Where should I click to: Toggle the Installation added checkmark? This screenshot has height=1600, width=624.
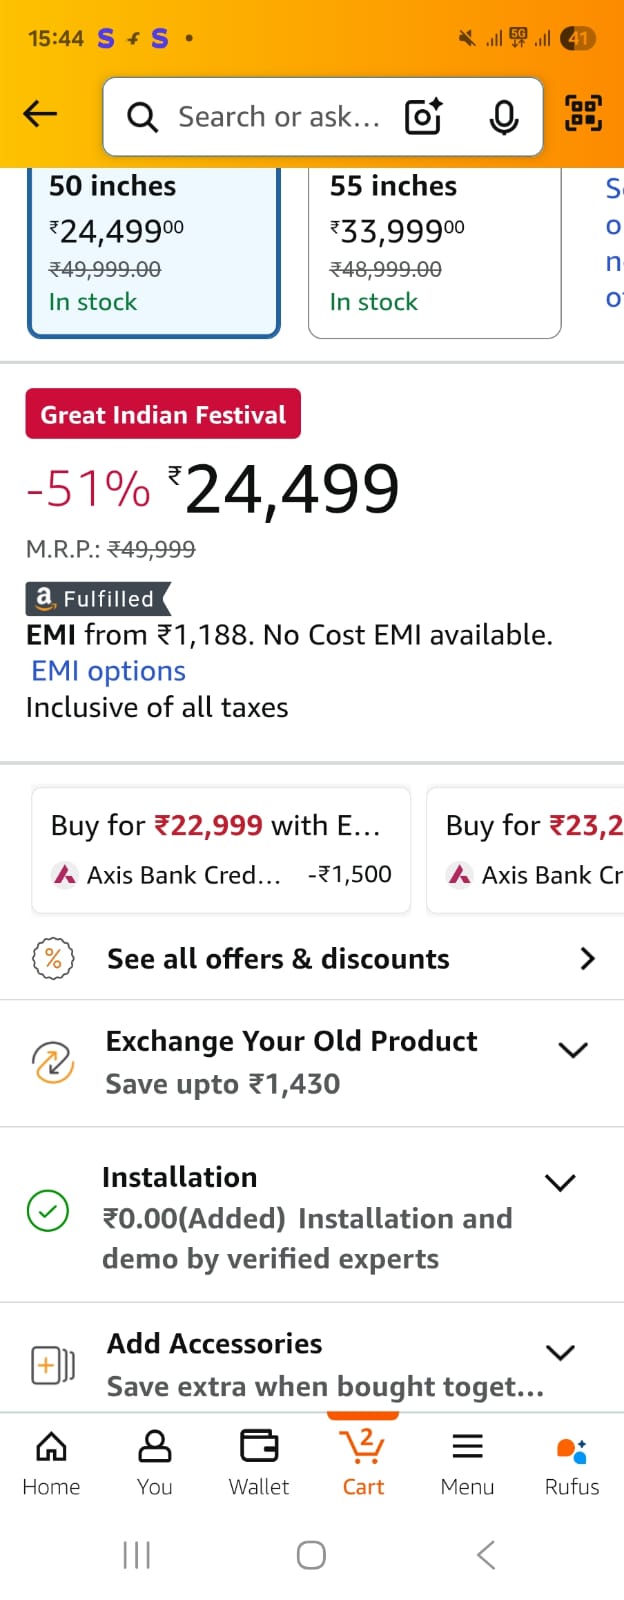pyautogui.click(x=47, y=1211)
